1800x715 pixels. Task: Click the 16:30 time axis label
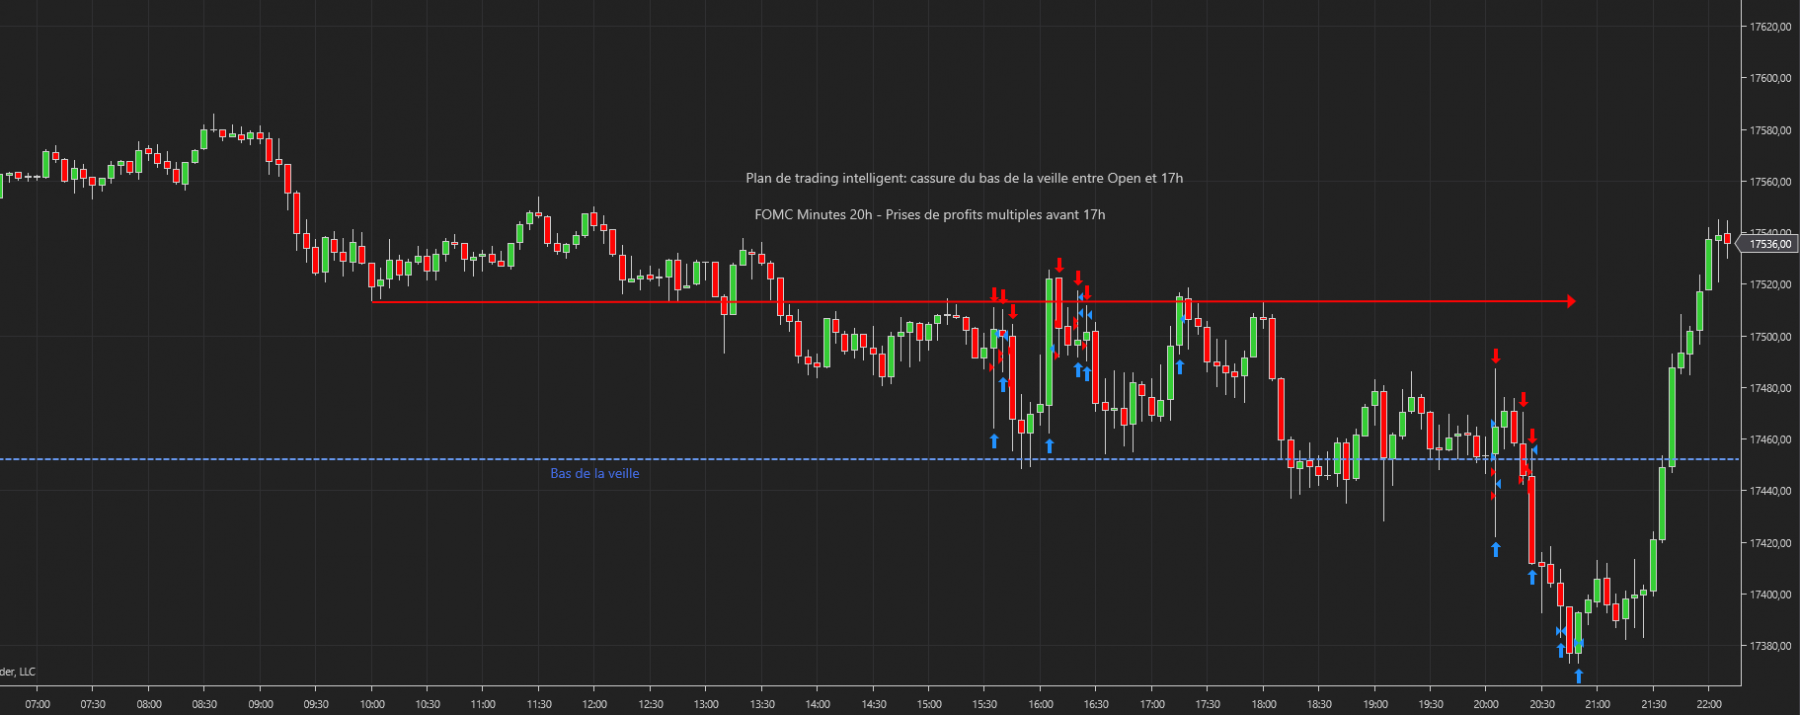(1096, 704)
